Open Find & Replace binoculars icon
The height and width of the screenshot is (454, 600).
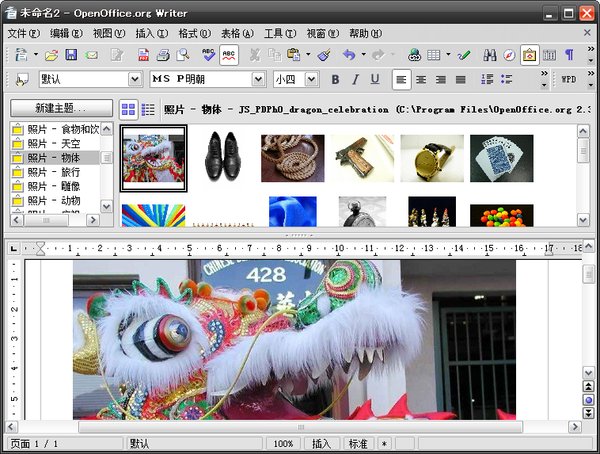(x=489, y=55)
